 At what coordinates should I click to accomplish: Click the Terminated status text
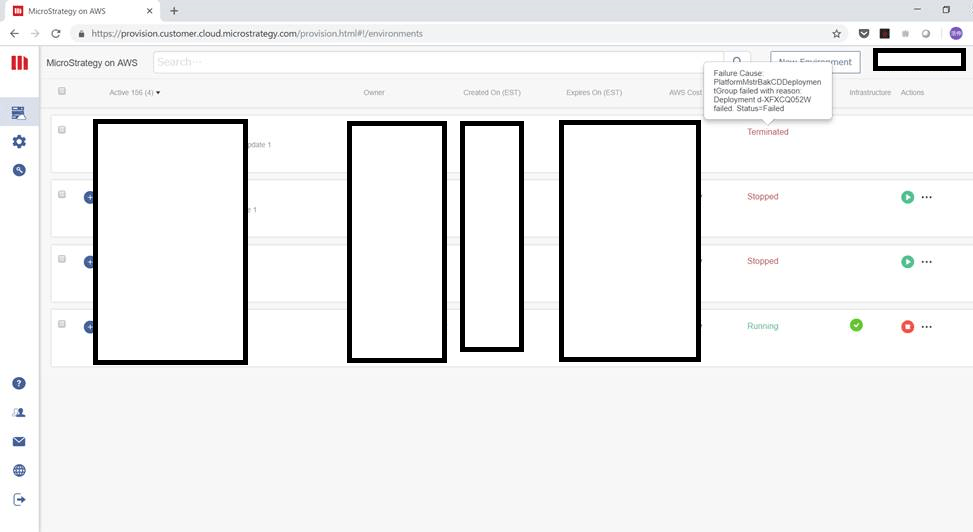(768, 132)
